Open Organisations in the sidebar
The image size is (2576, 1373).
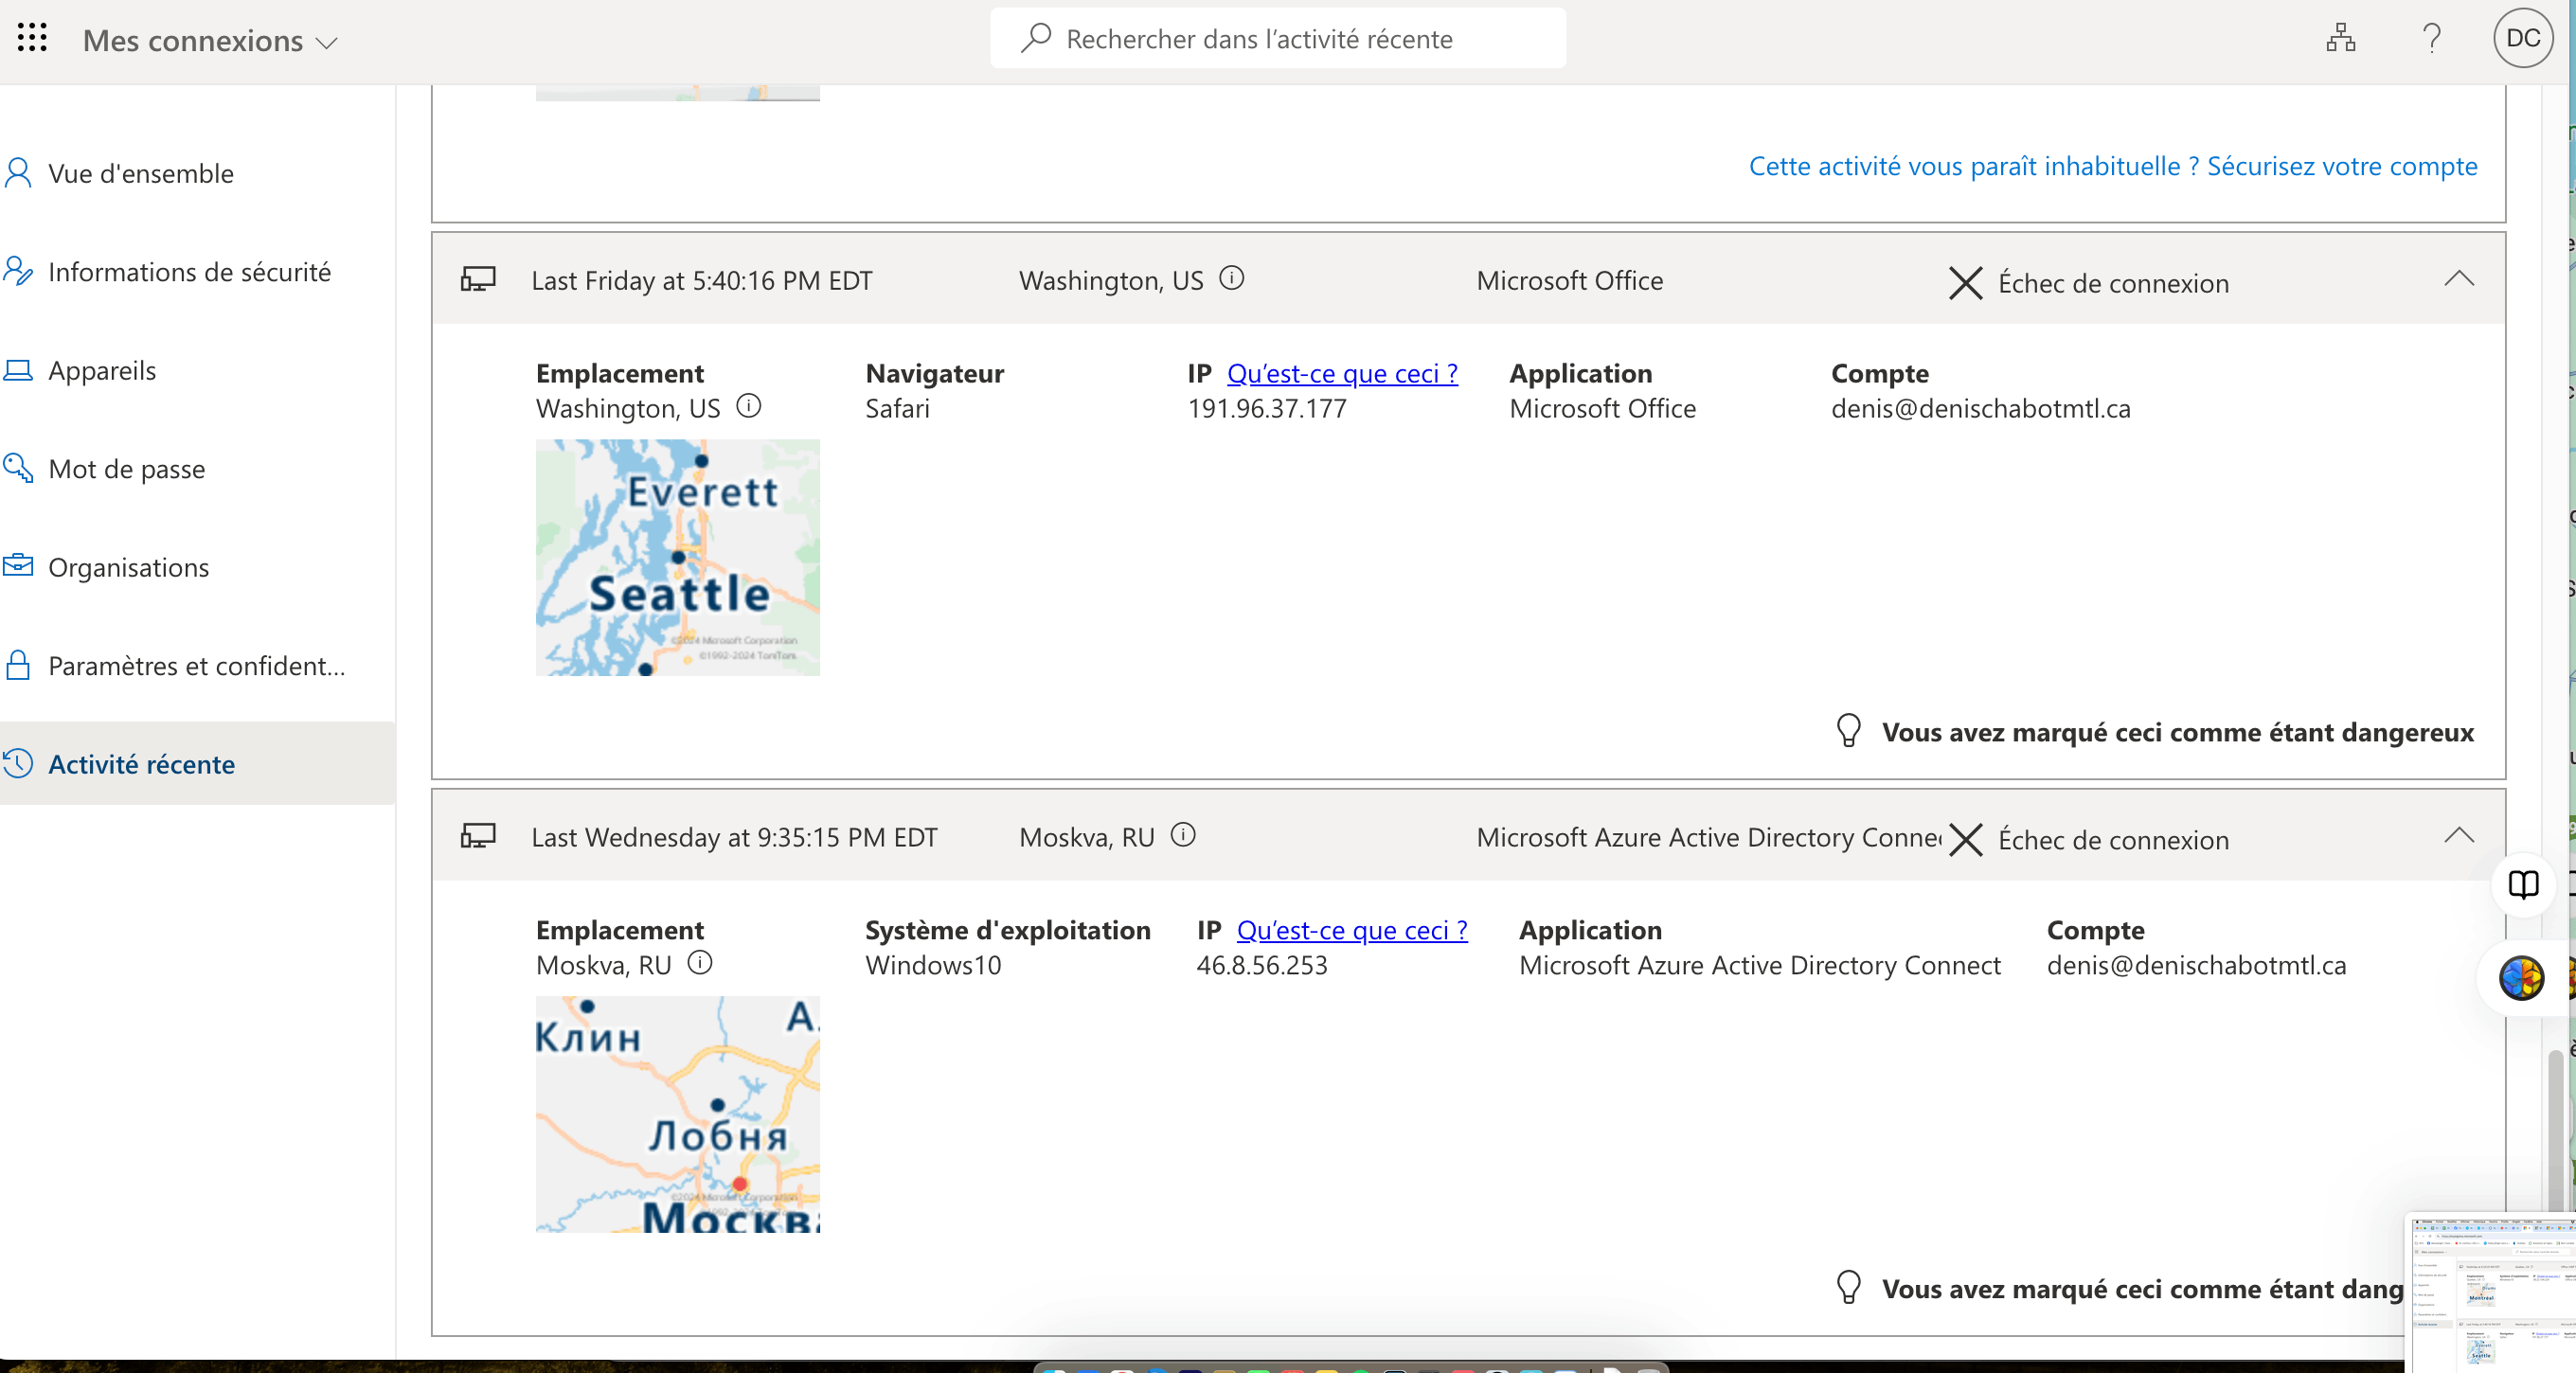pos(128,567)
